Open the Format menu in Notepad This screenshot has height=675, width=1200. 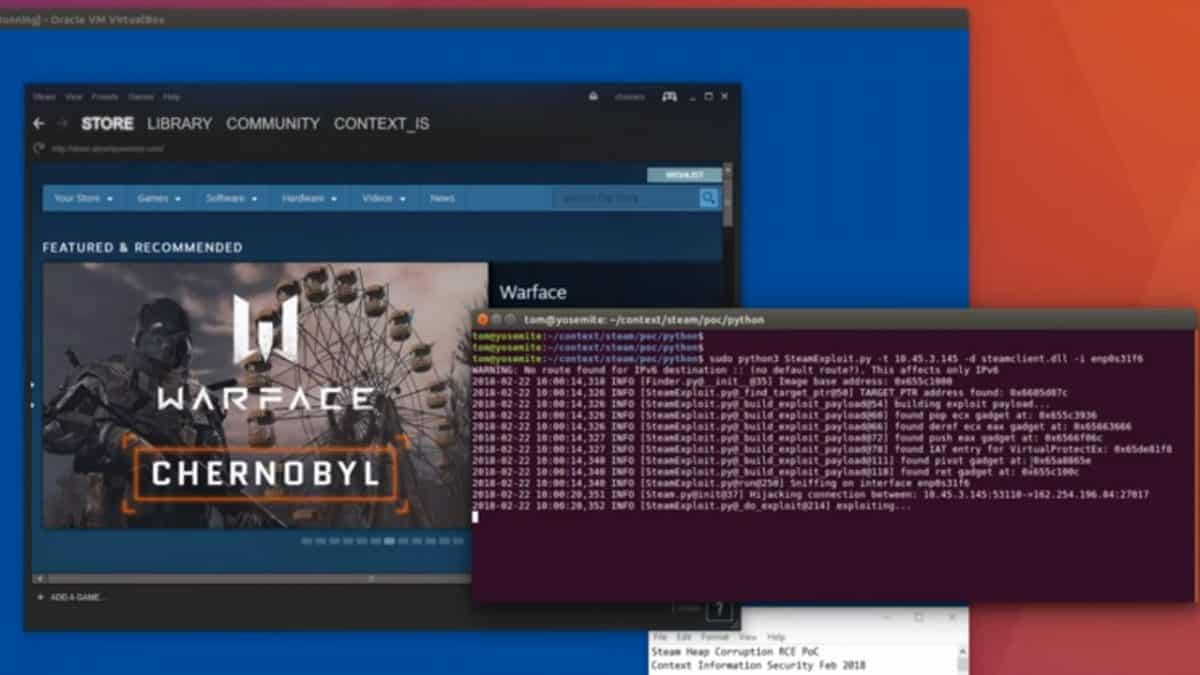[715, 637]
